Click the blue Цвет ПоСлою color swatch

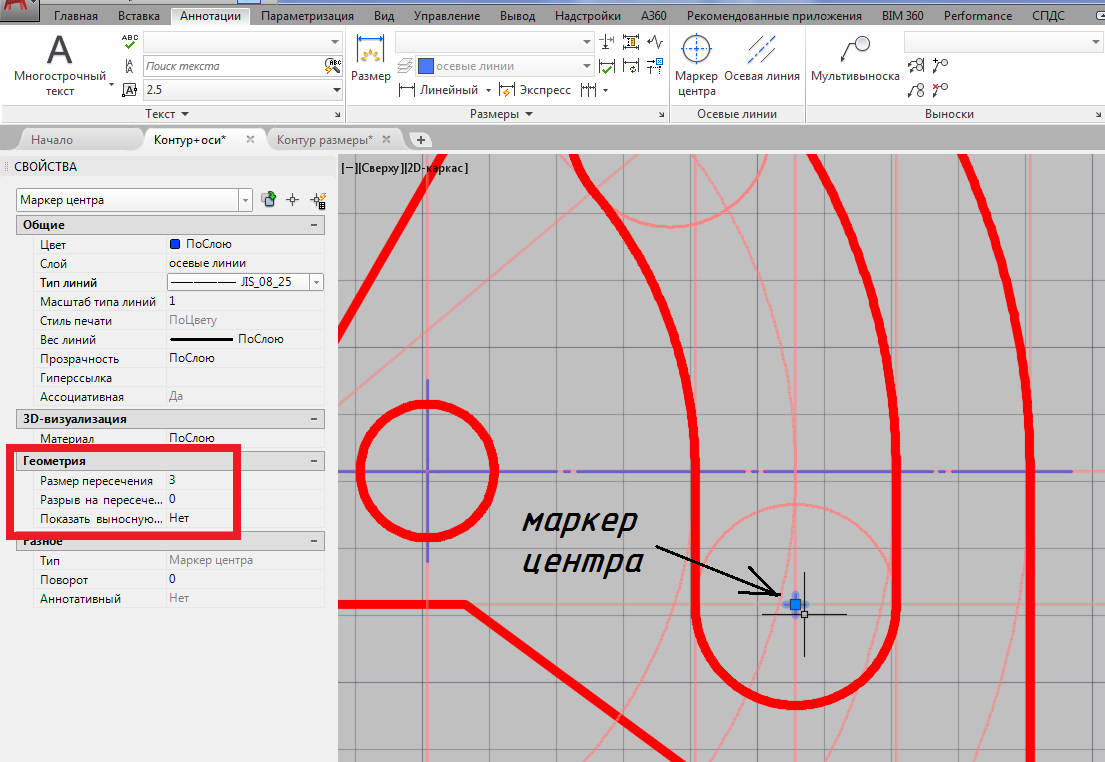176,244
